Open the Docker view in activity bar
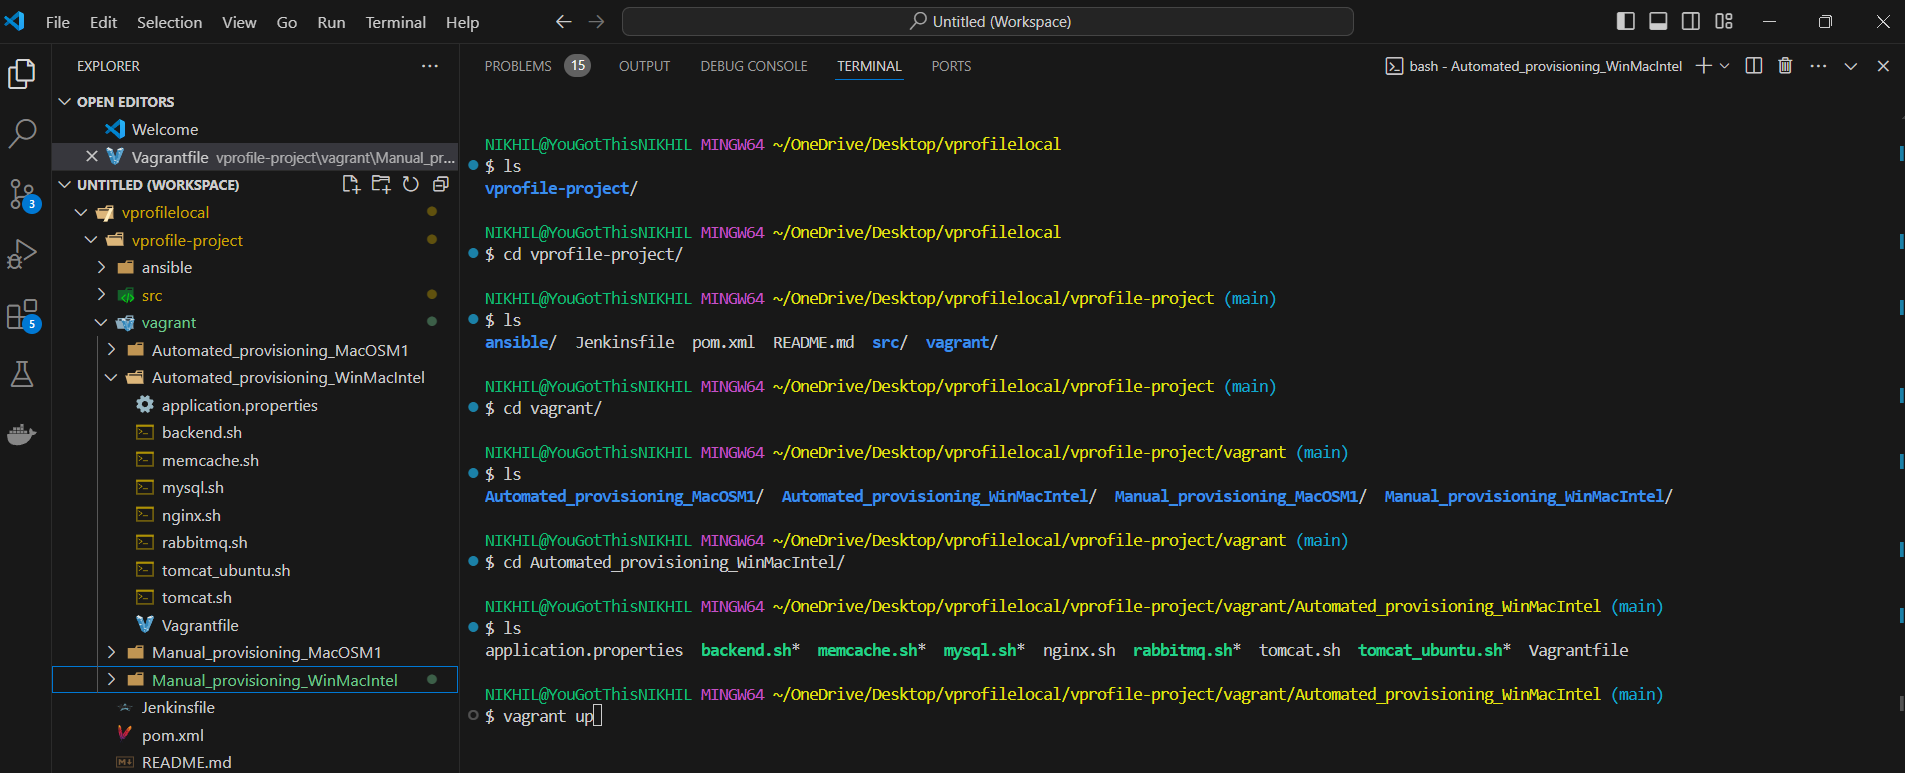This screenshot has height=773, width=1905. (x=22, y=434)
